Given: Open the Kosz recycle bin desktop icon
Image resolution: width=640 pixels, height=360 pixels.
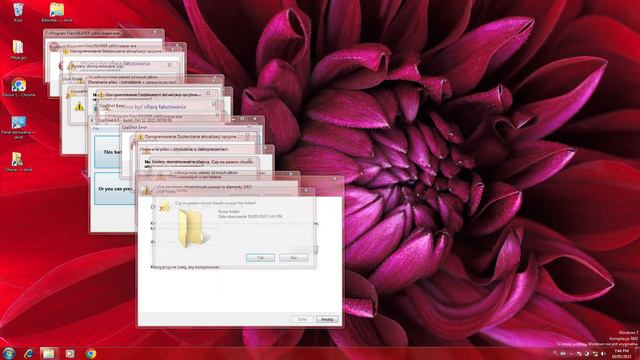Looking at the screenshot, I should coord(18,12).
